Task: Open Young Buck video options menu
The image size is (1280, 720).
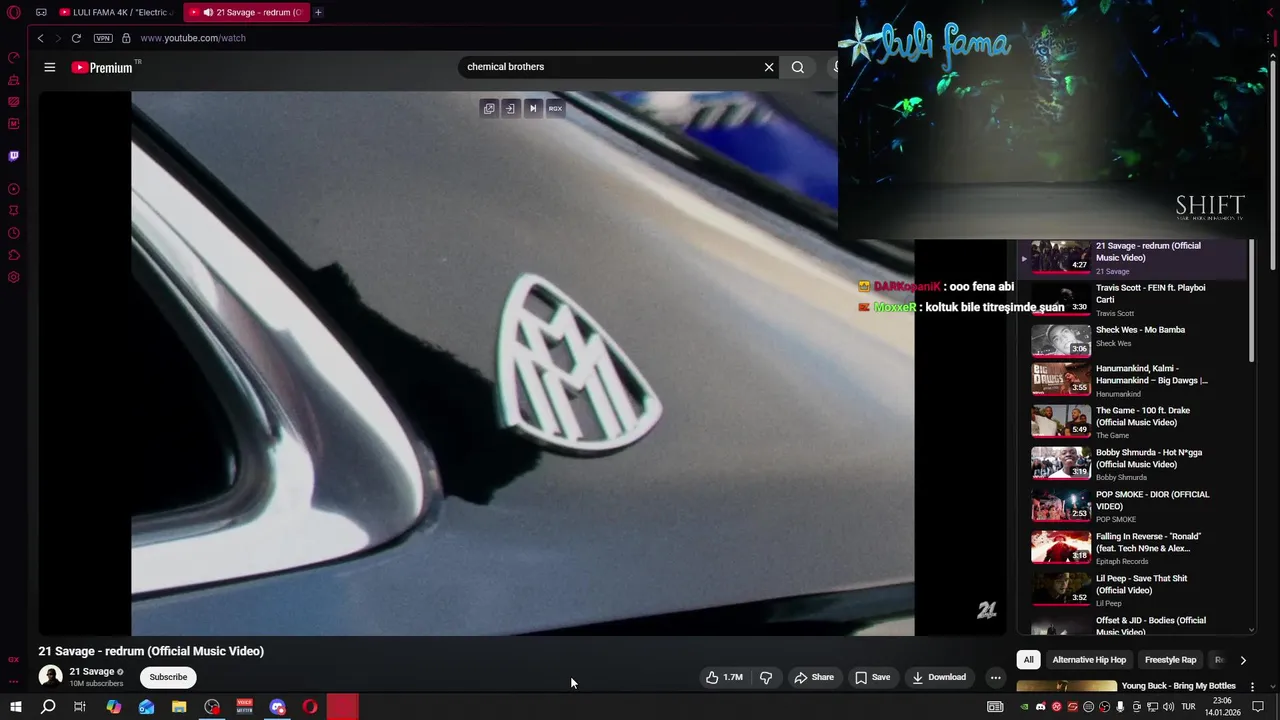Action: point(1252,687)
